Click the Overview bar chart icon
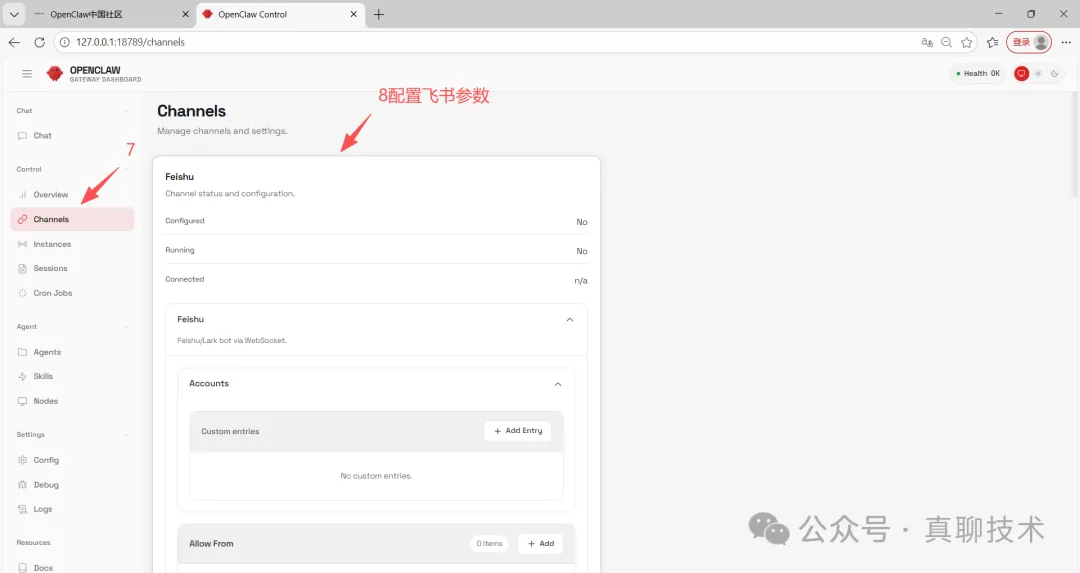The height and width of the screenshot is (573, 1080). point(22,195)
